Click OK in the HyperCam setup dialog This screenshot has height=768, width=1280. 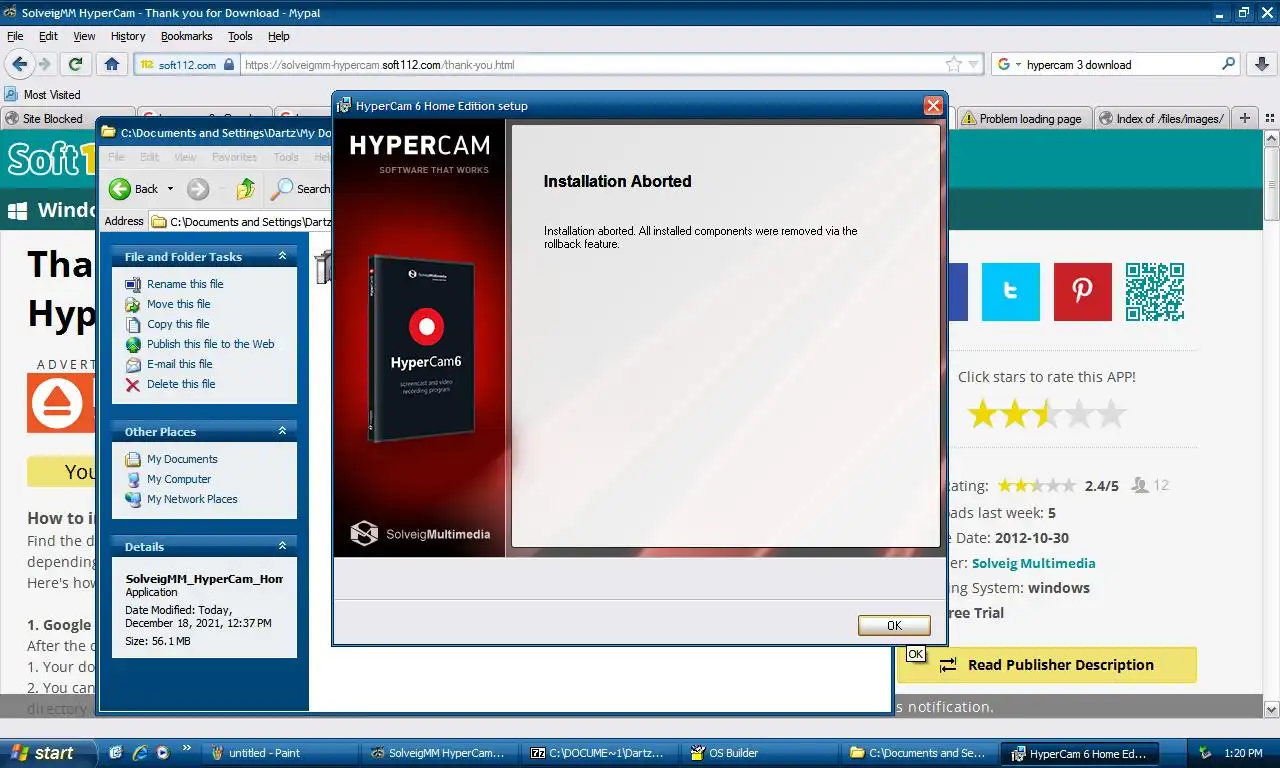pos(894,625)
